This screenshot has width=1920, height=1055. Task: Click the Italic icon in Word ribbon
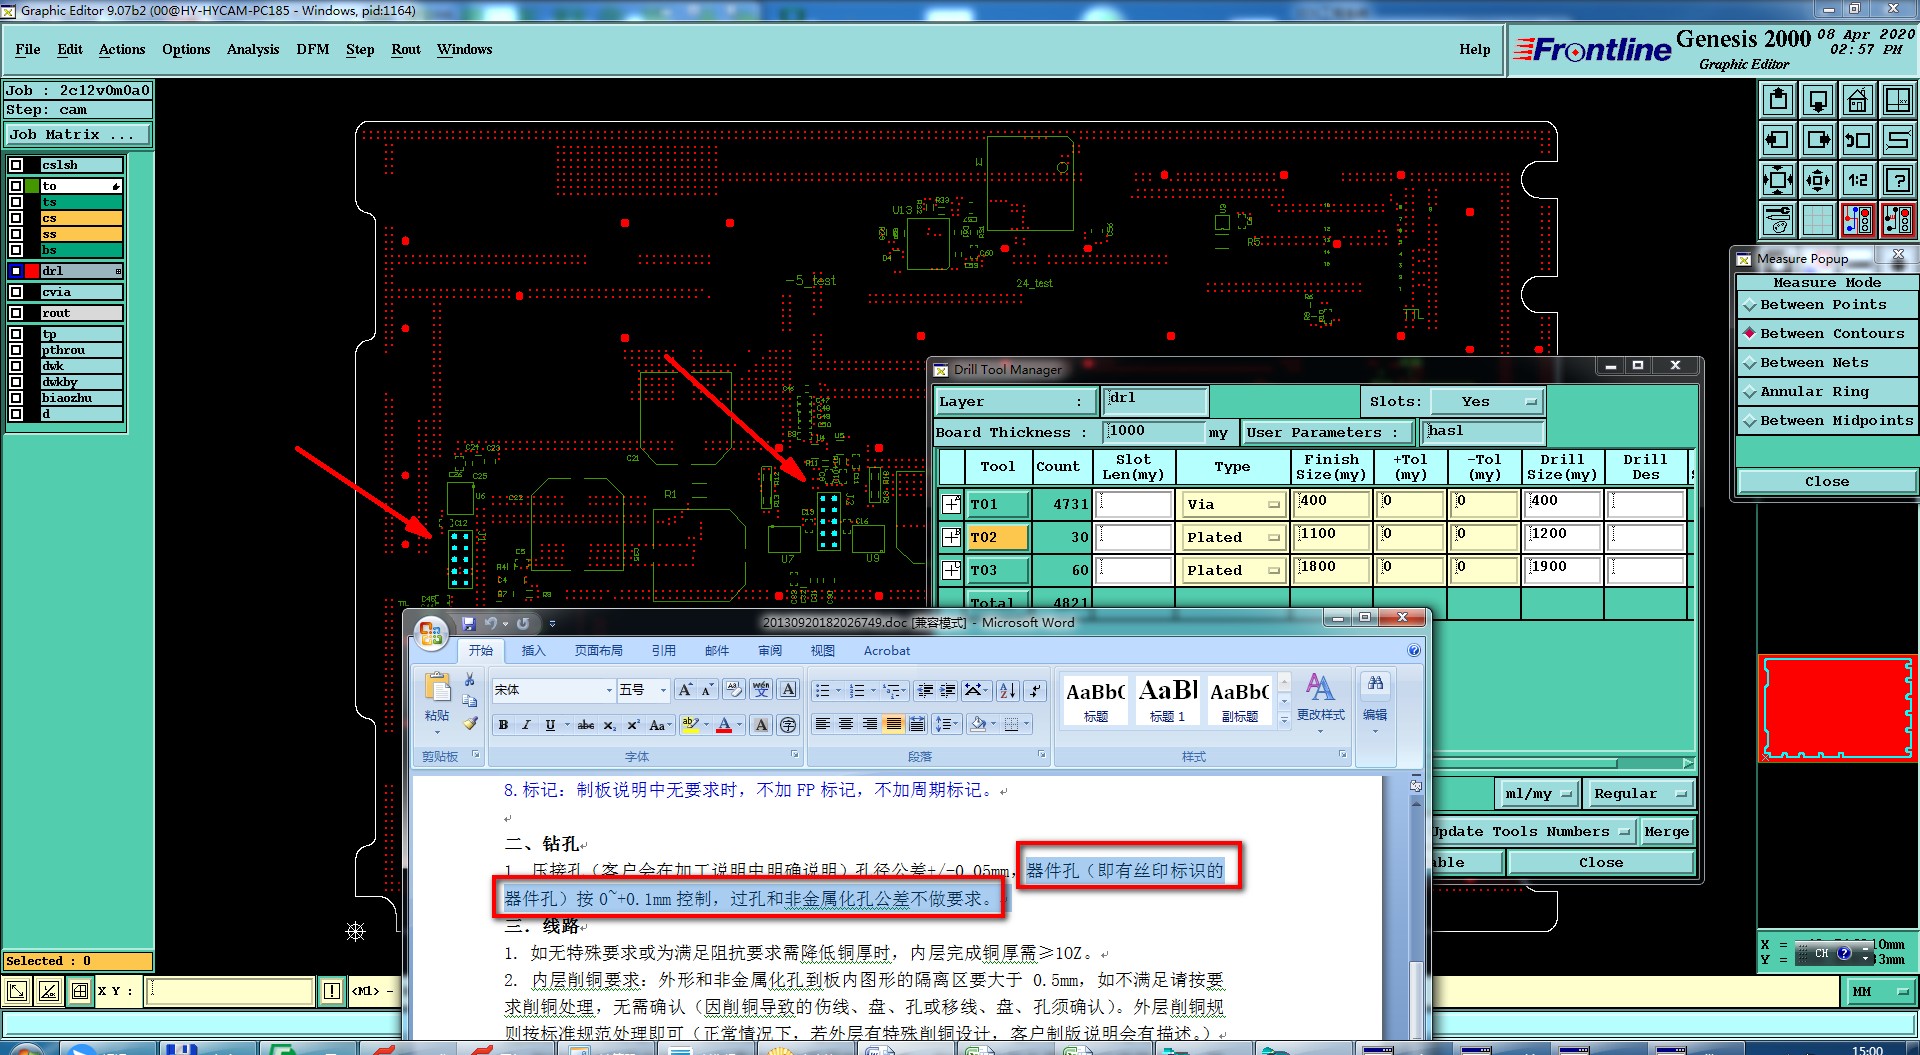coord(526,725)
